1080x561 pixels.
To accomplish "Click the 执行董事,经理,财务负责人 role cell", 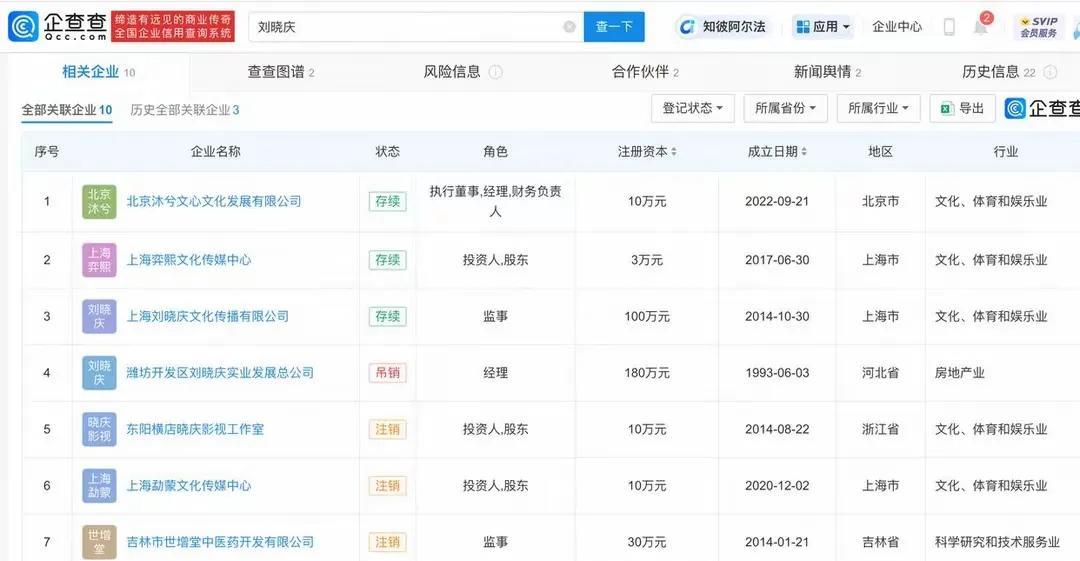I will click(495, 201).
